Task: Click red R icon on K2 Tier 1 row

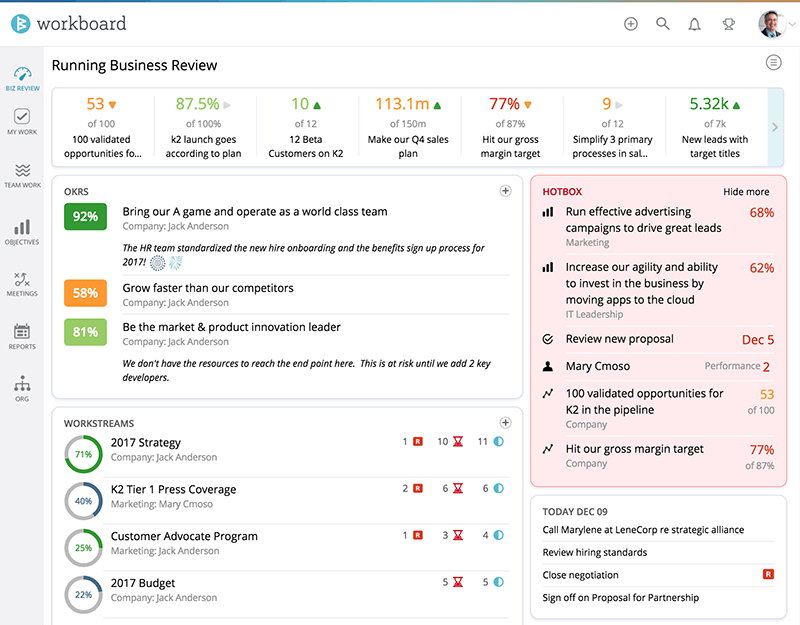Action: click(418, 489)
